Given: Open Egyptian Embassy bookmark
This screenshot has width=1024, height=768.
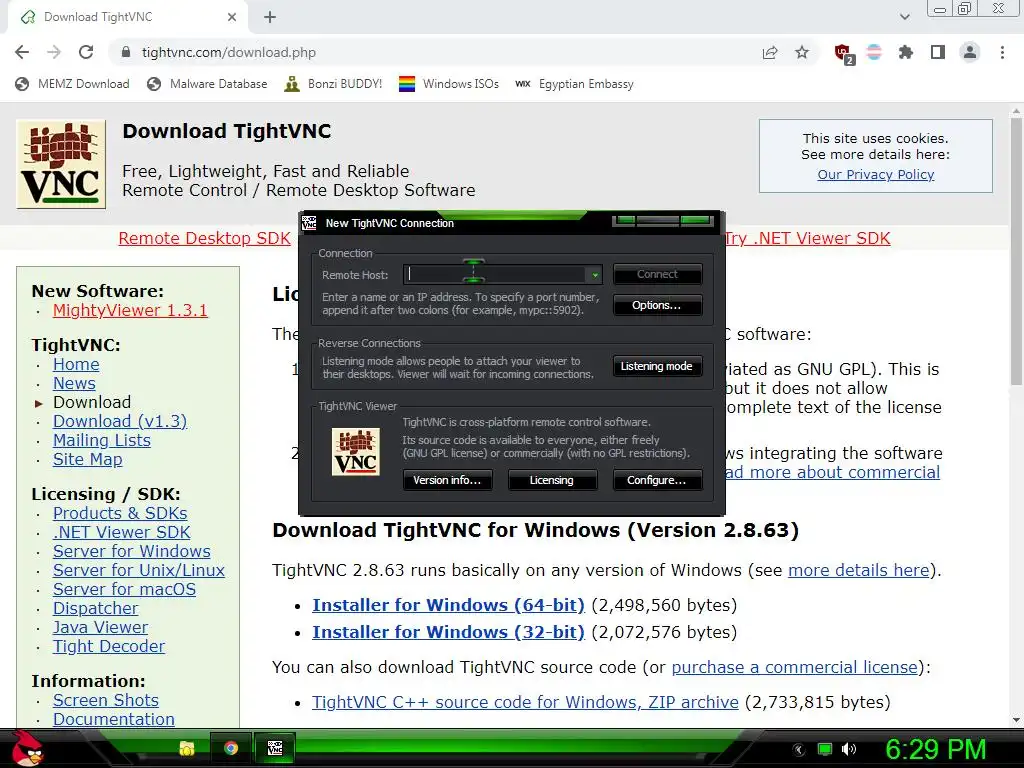Looking at the screenshot, I should (x=574, y=84).
